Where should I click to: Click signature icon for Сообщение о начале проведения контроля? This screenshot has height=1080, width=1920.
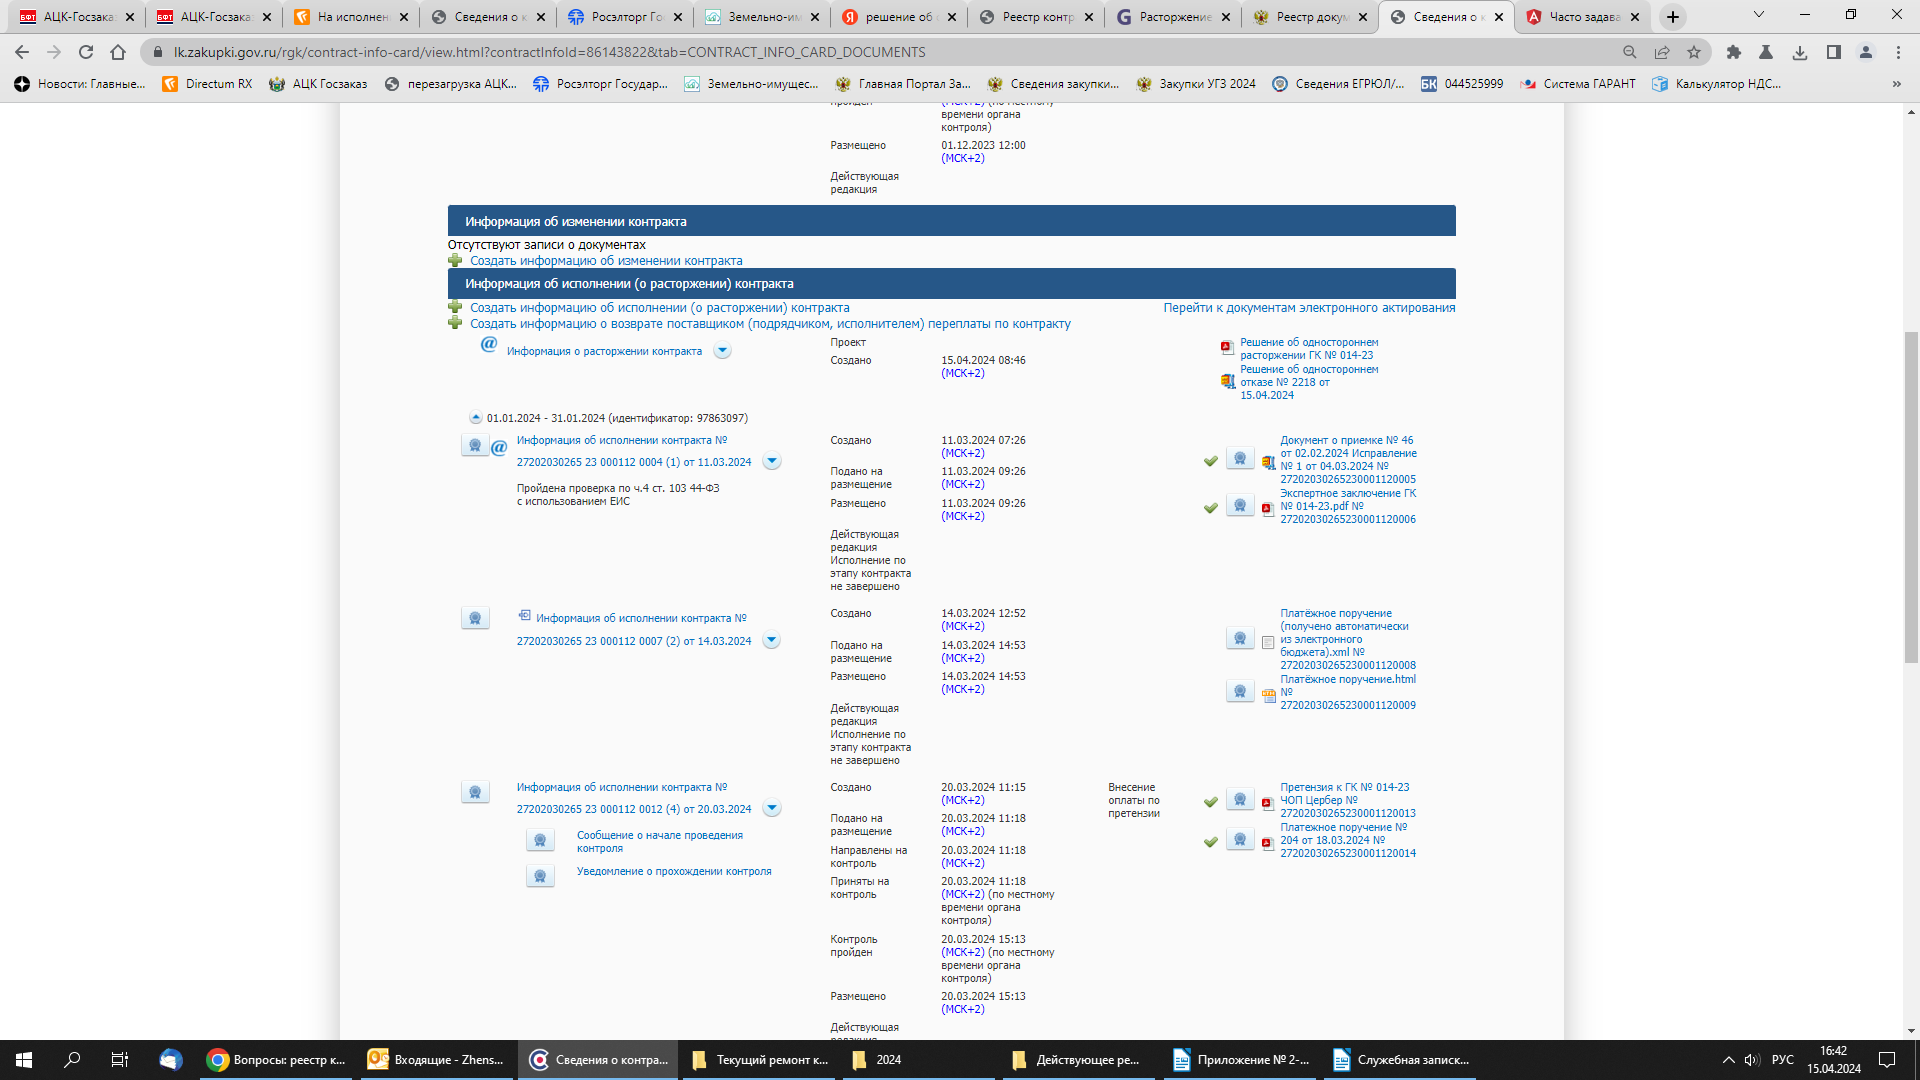[x=540, y=841]
